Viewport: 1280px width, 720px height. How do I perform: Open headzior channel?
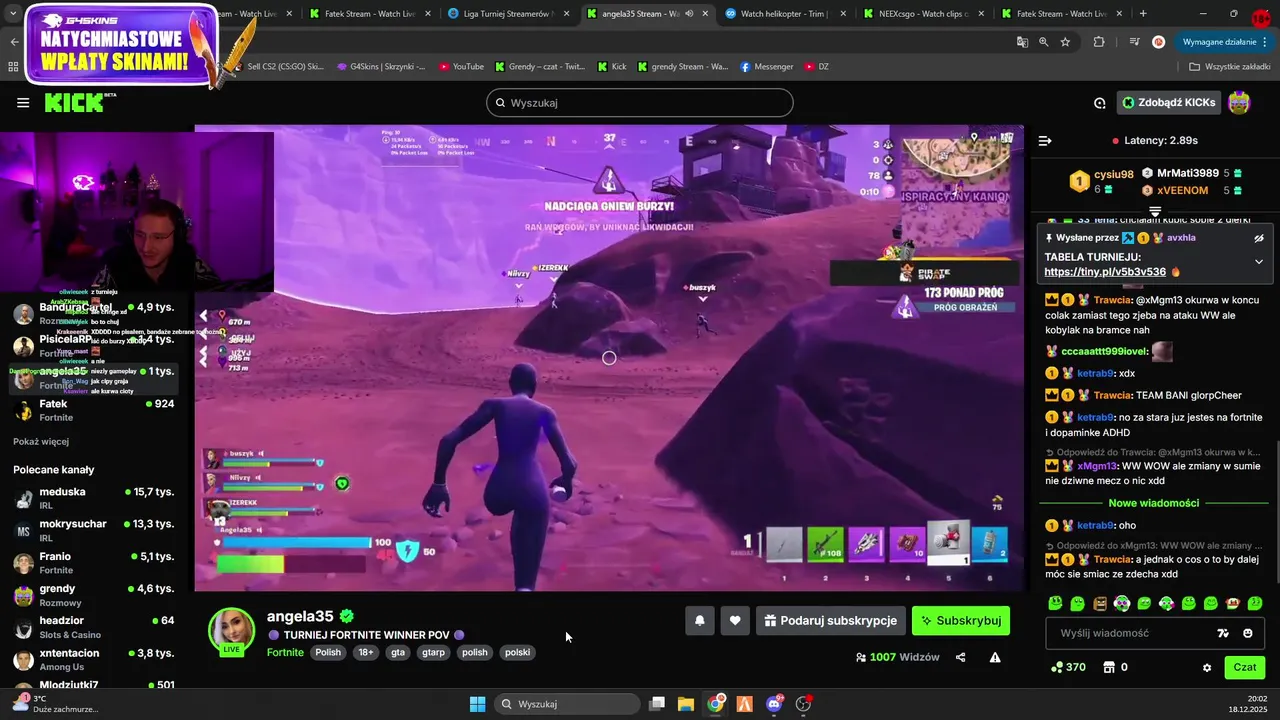tap(95, 627)
